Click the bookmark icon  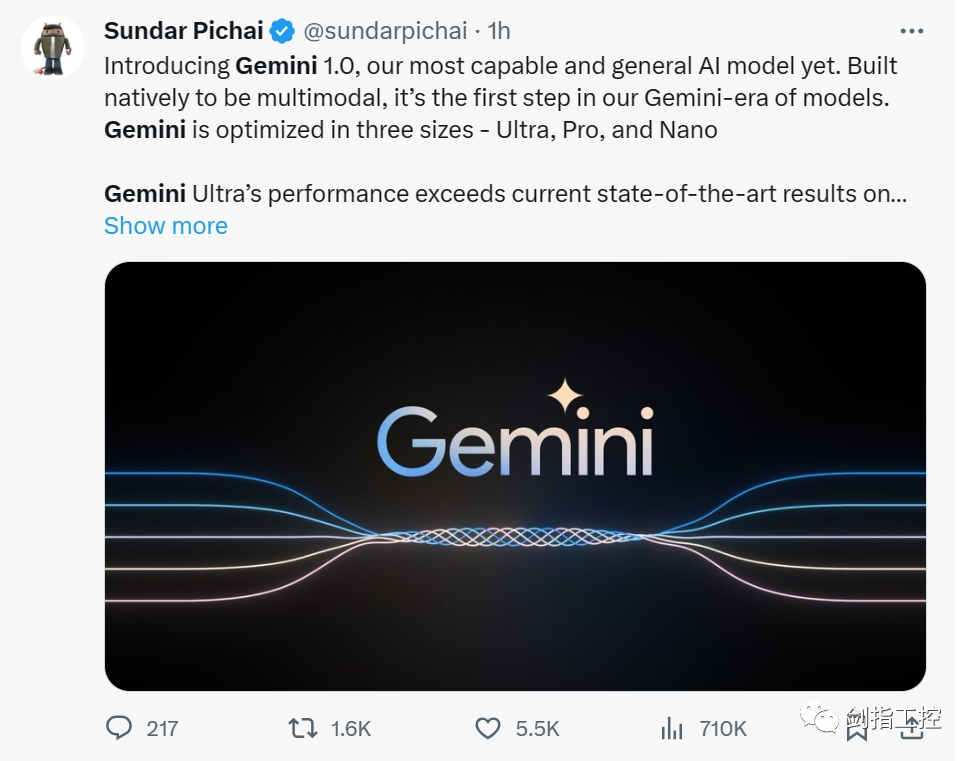coord(856,729)
